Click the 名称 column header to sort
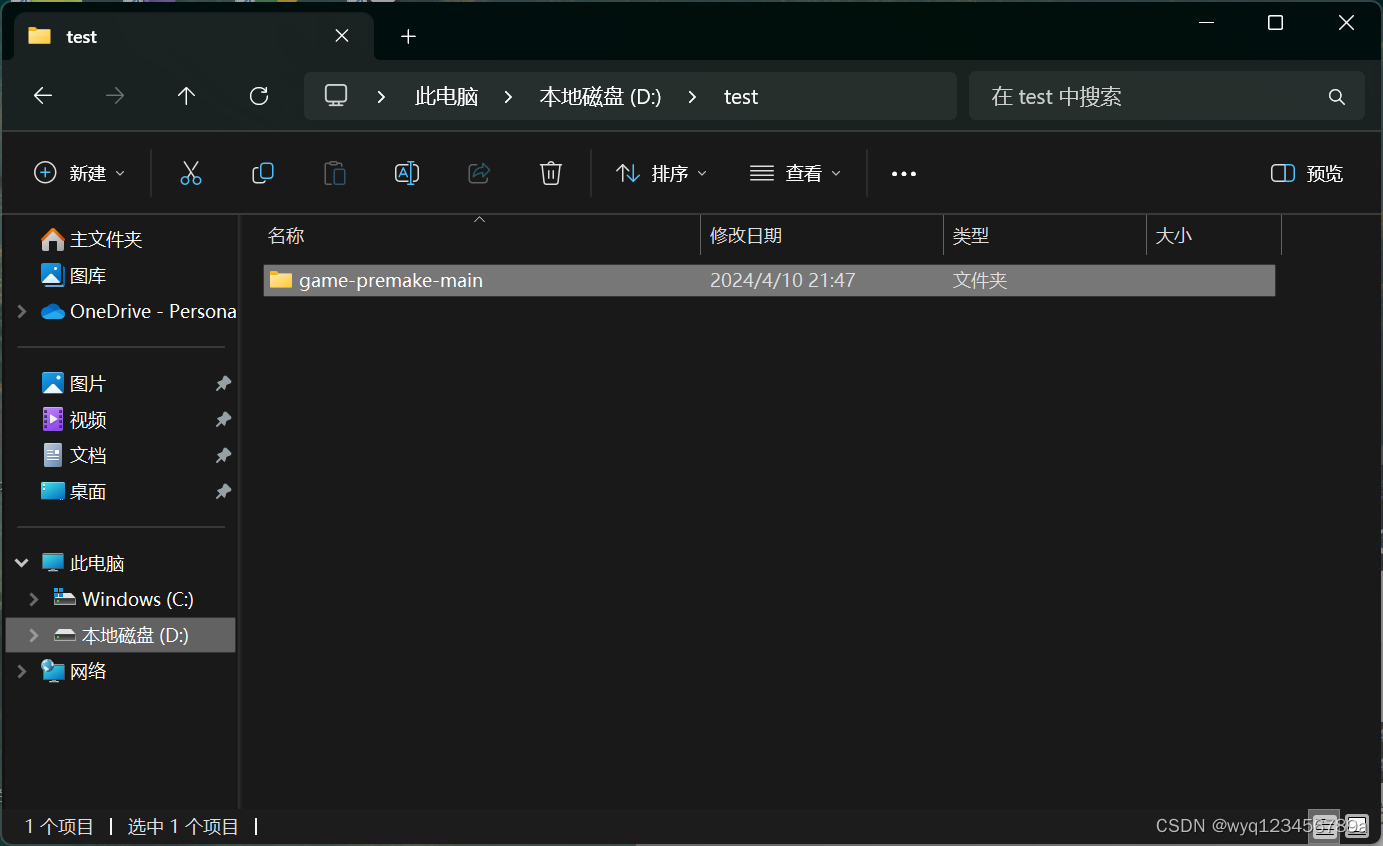The width and height of the screenshot is (1383, 846). coord(285,235)
